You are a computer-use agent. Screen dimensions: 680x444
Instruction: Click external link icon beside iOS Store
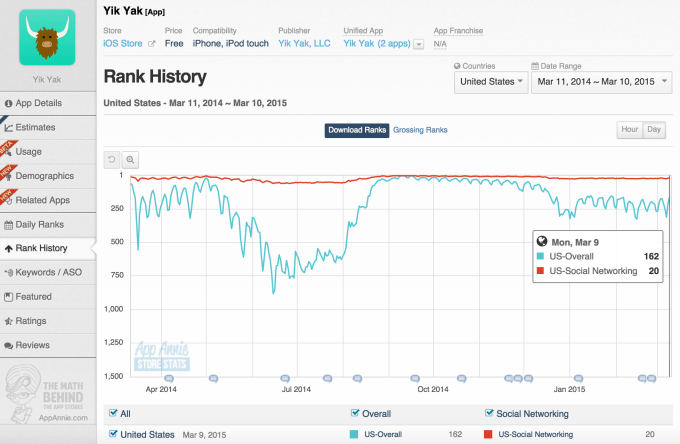click(x=152, y=44)
